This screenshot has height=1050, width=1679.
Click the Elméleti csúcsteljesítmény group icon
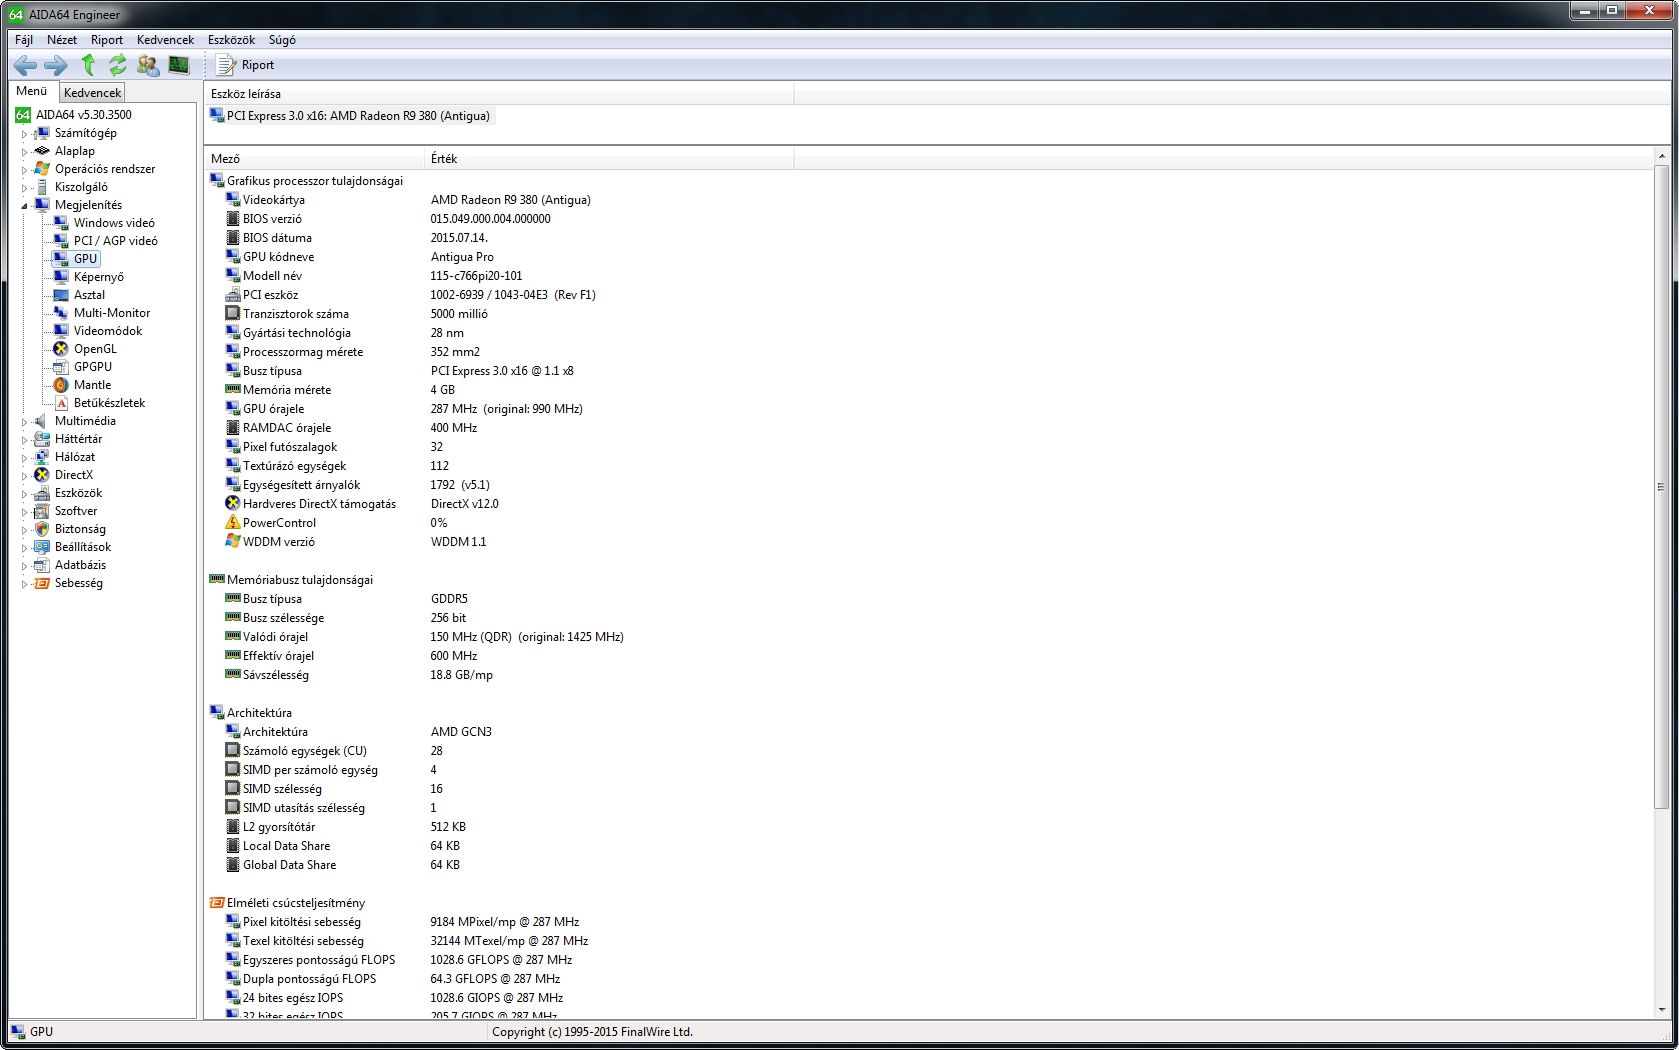216,903
